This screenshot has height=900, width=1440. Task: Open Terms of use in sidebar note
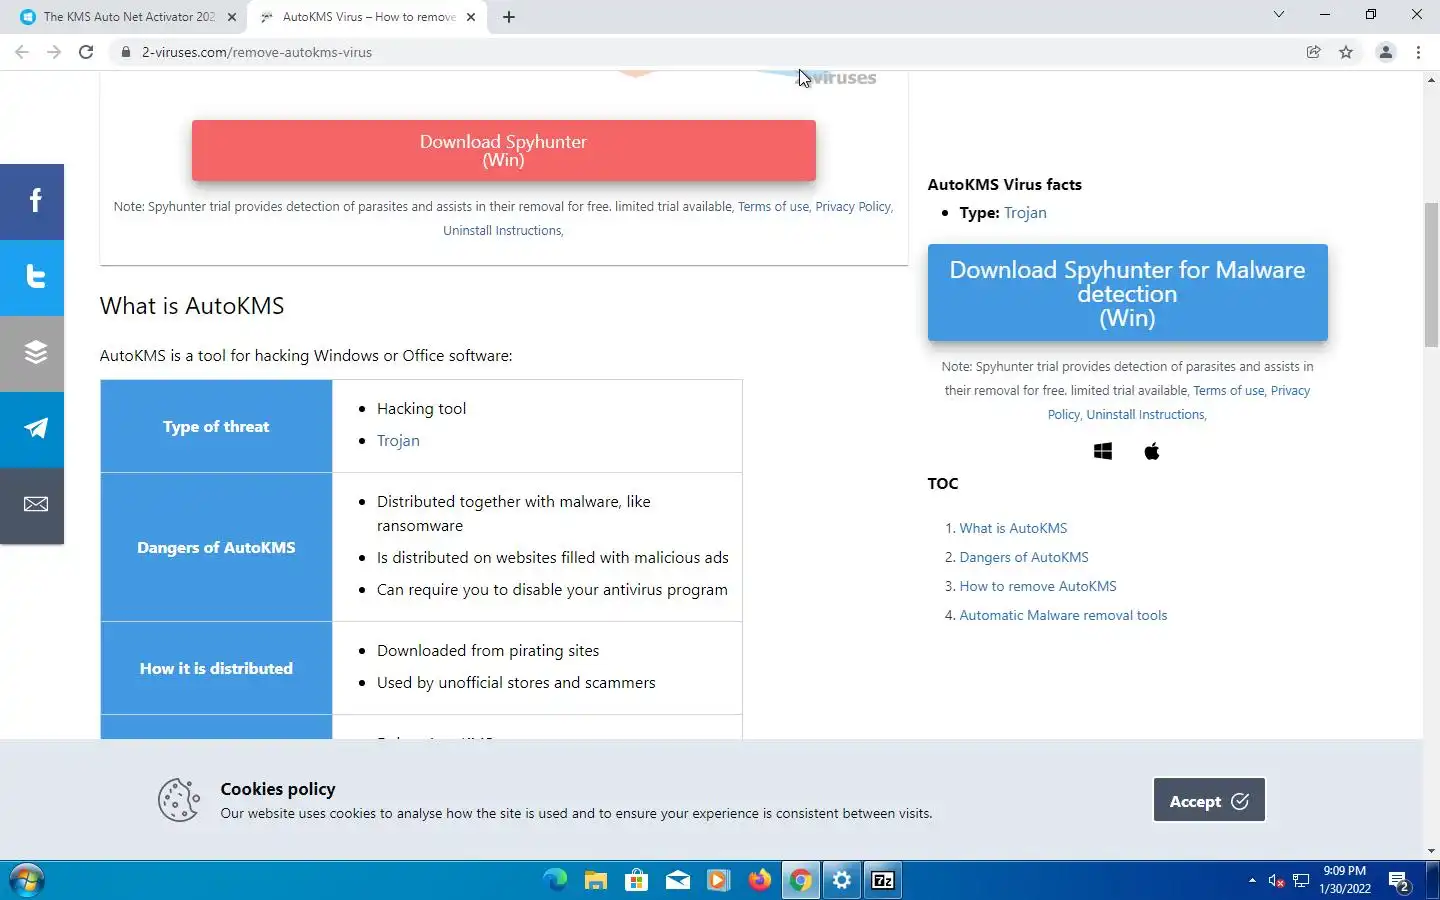1228,390
